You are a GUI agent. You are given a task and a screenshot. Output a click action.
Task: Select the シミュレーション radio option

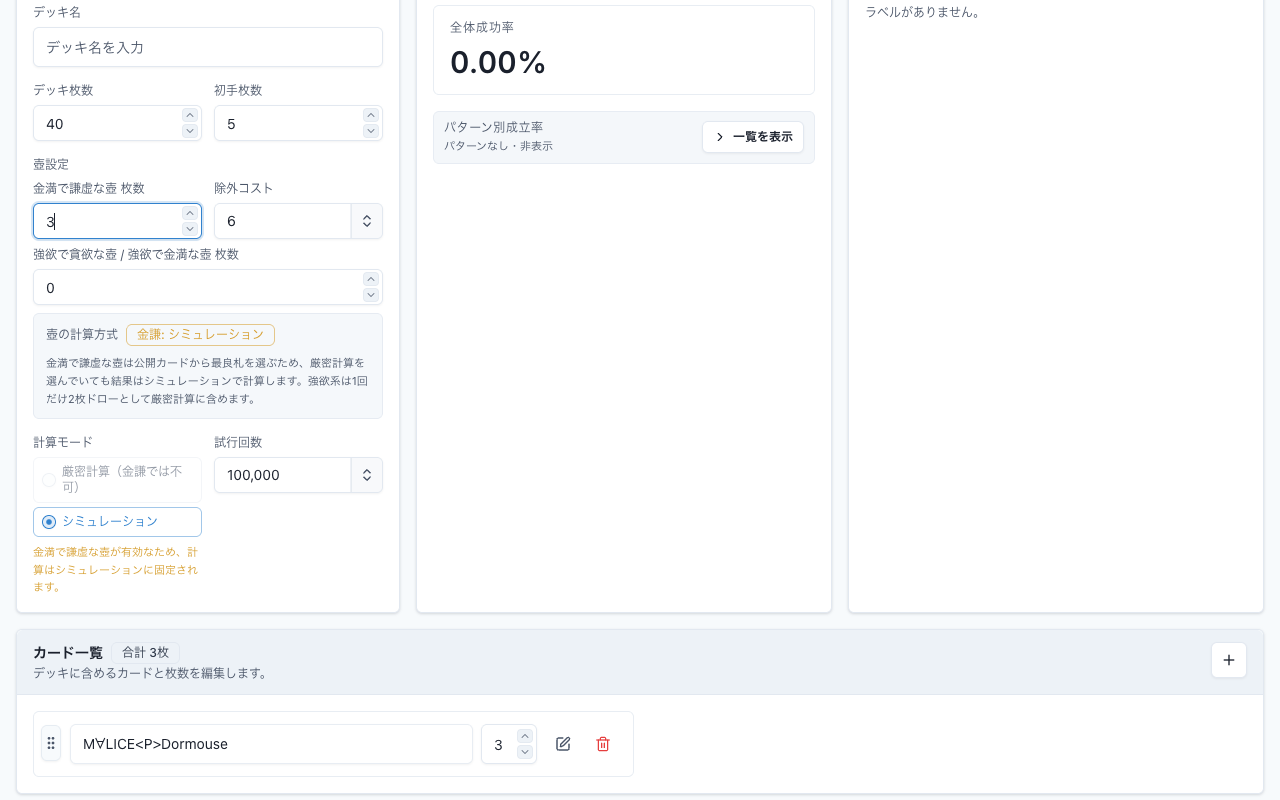click(117, 521)
